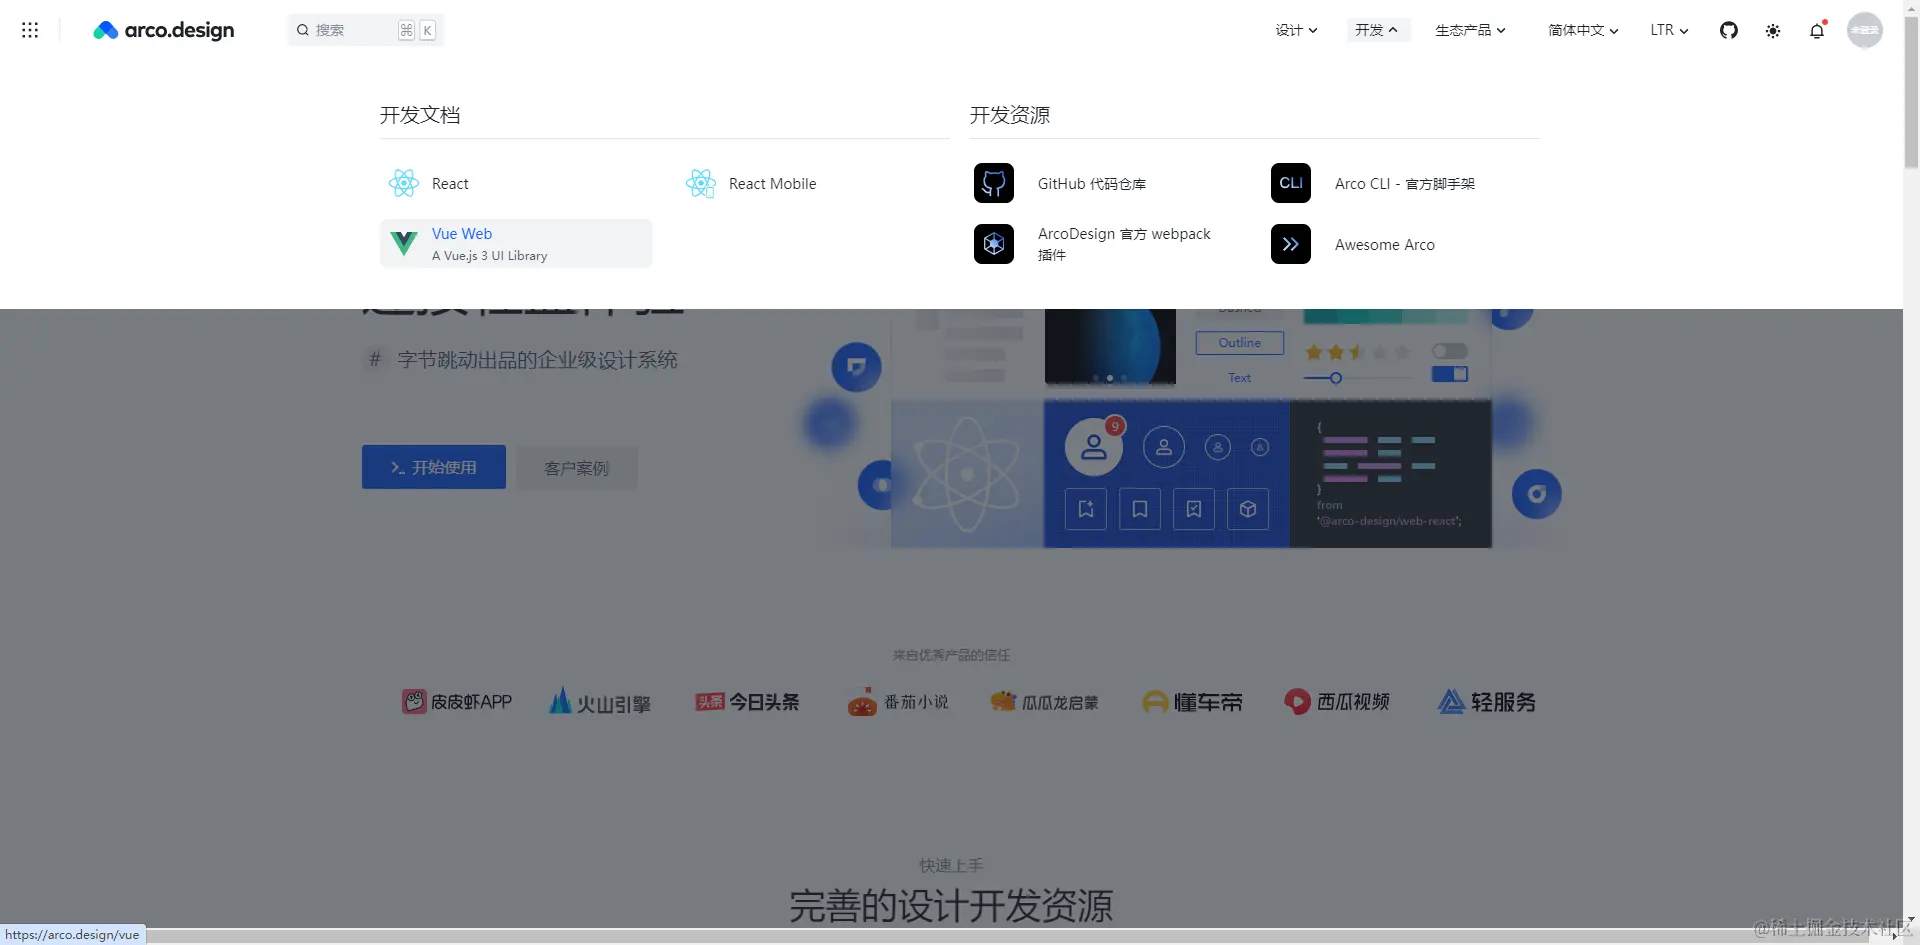Open ArcoDesign 官方 webpack 插件 link

click(x=1124, y=244)
